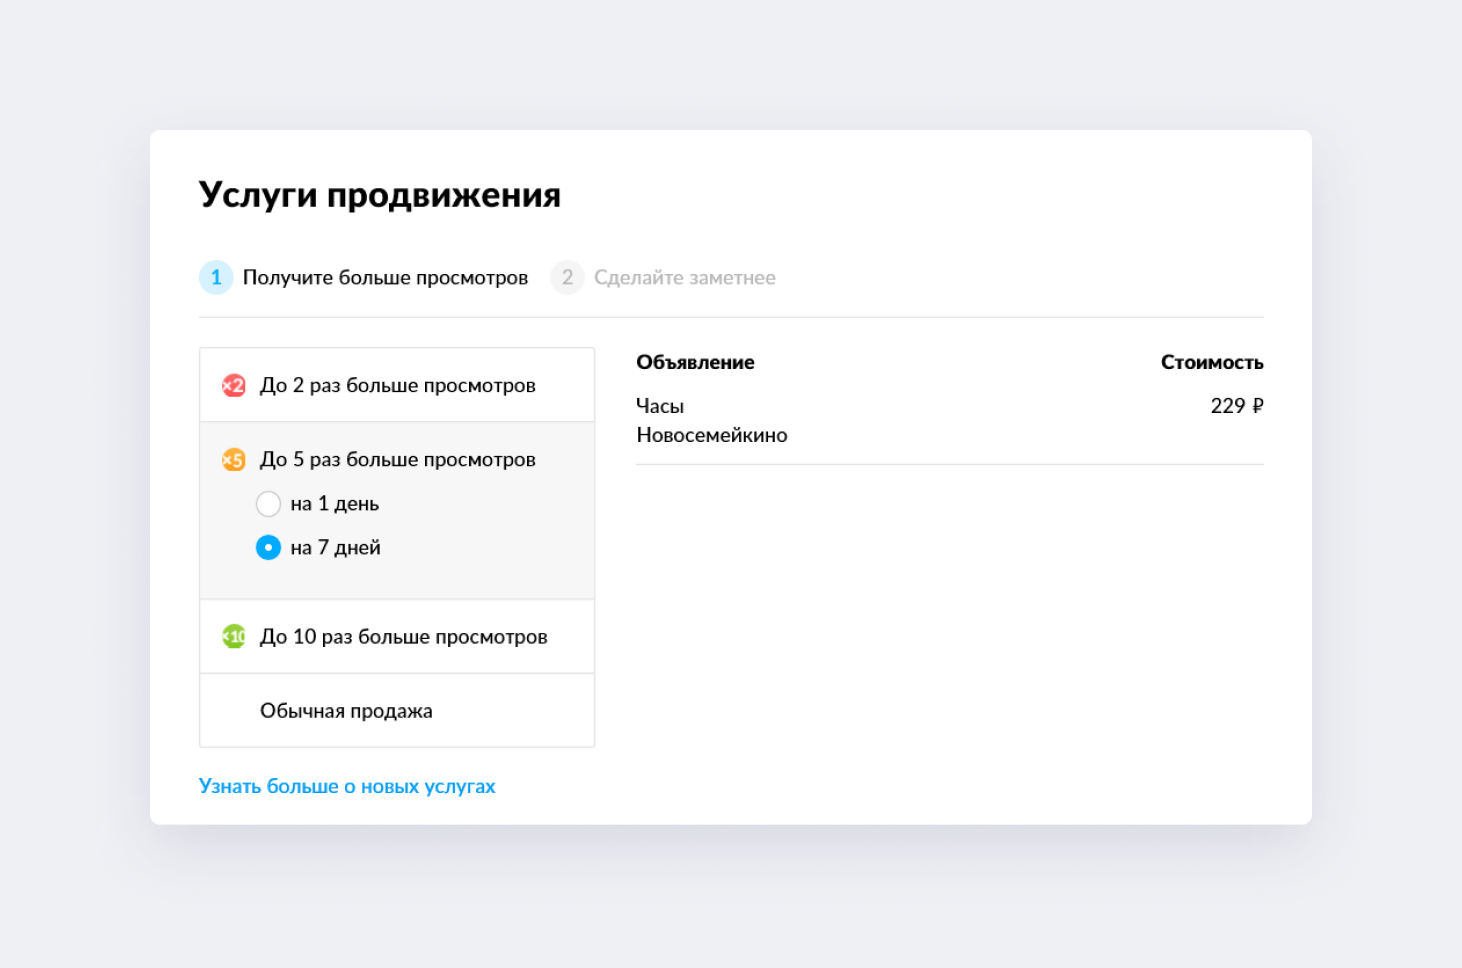Select the 'на 1 день' radio button
Screen dimensions: 1462x968
pos(268,504)
